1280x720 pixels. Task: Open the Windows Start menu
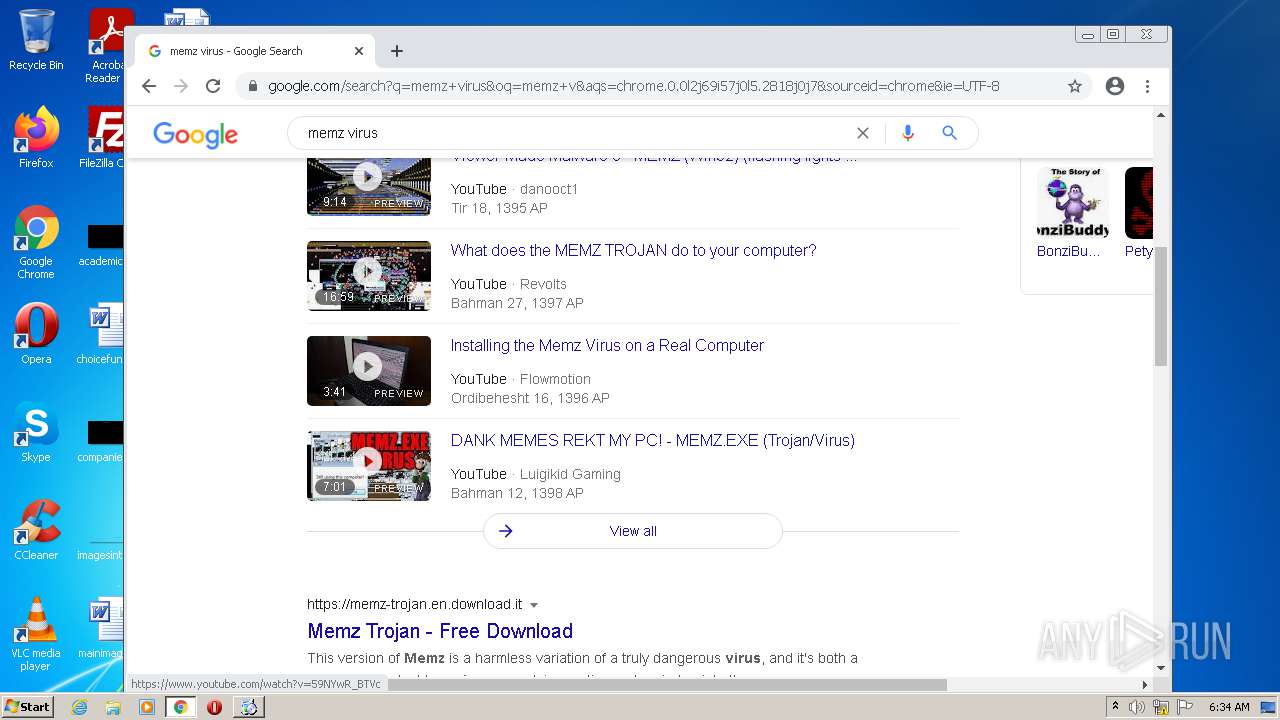coord(28,706)
